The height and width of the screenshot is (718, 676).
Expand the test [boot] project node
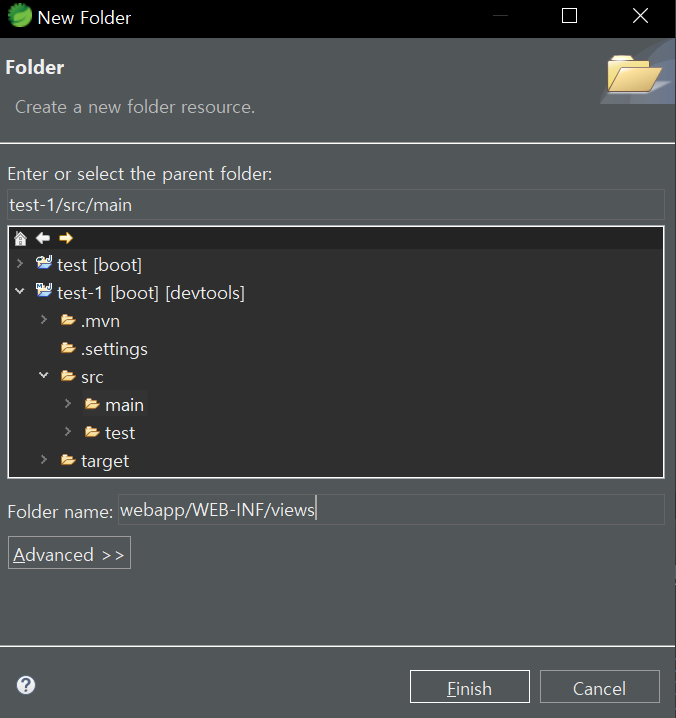[x=20, y=264]
